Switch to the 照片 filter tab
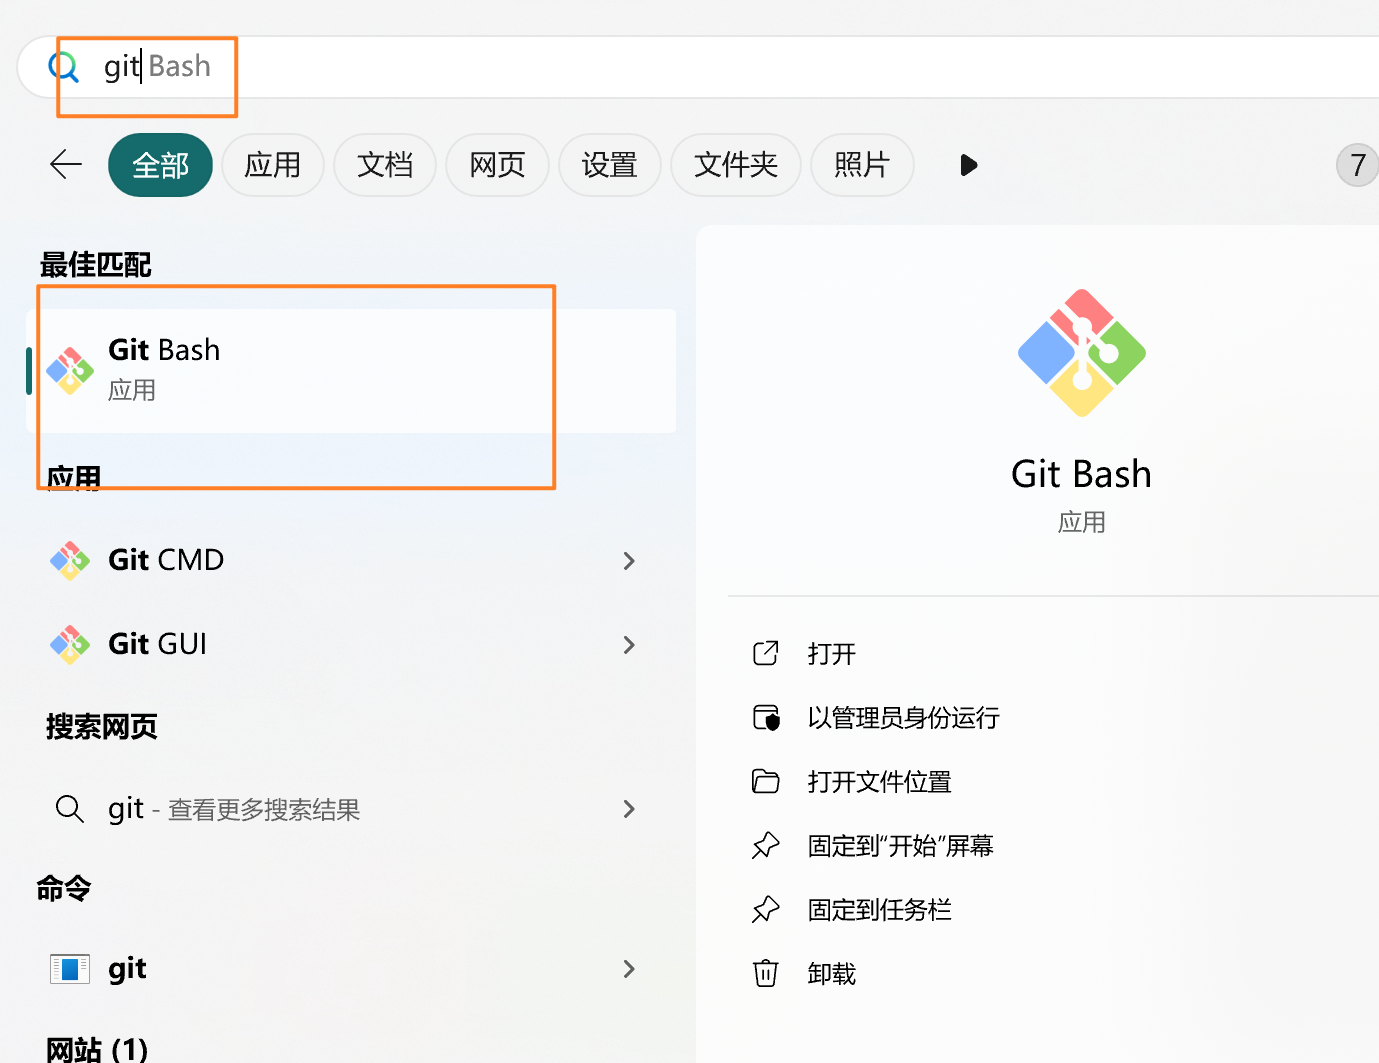 862,165
